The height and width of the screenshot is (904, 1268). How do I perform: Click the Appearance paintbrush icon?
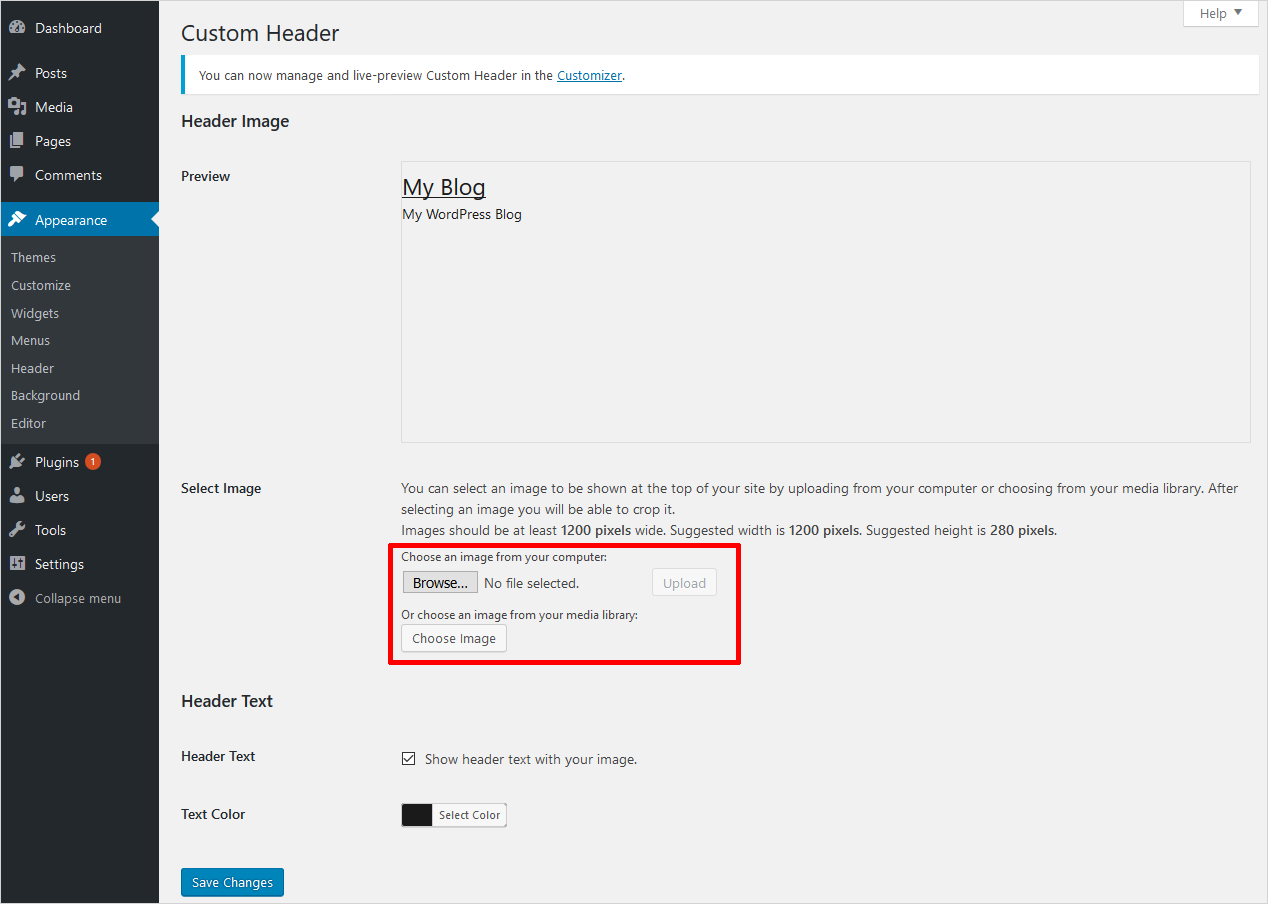coord(18,219)
